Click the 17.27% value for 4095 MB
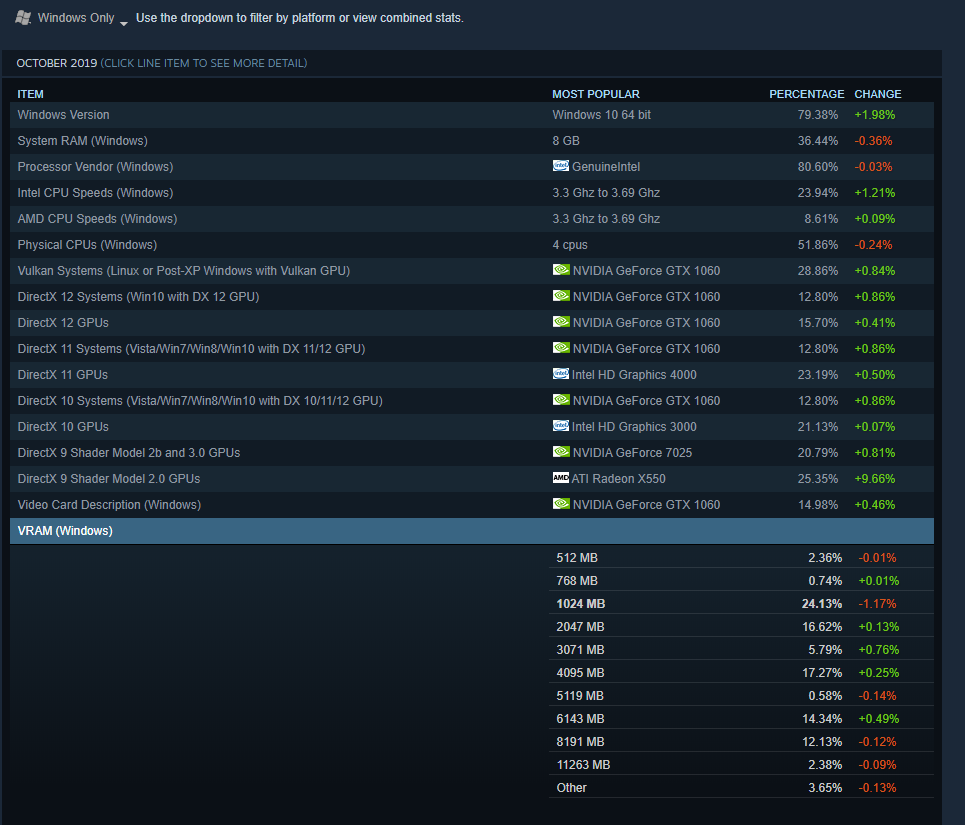 click(x=822, y=673)
